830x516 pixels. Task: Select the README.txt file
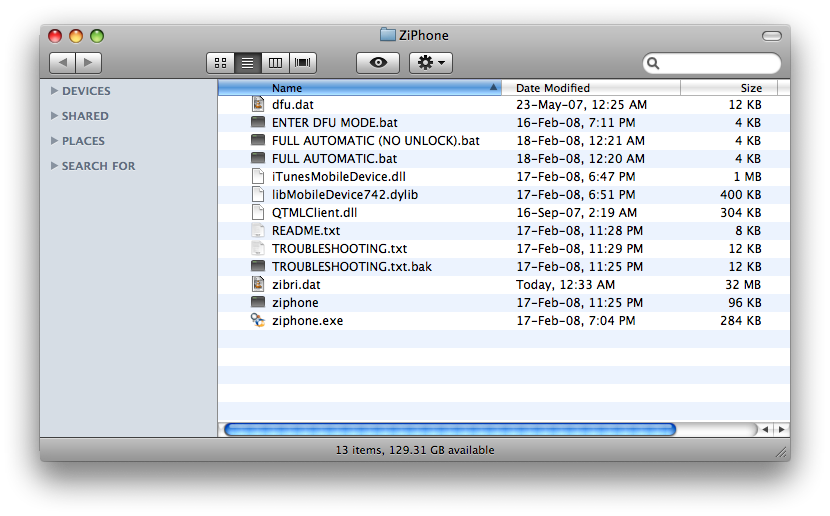pos(305,231)
